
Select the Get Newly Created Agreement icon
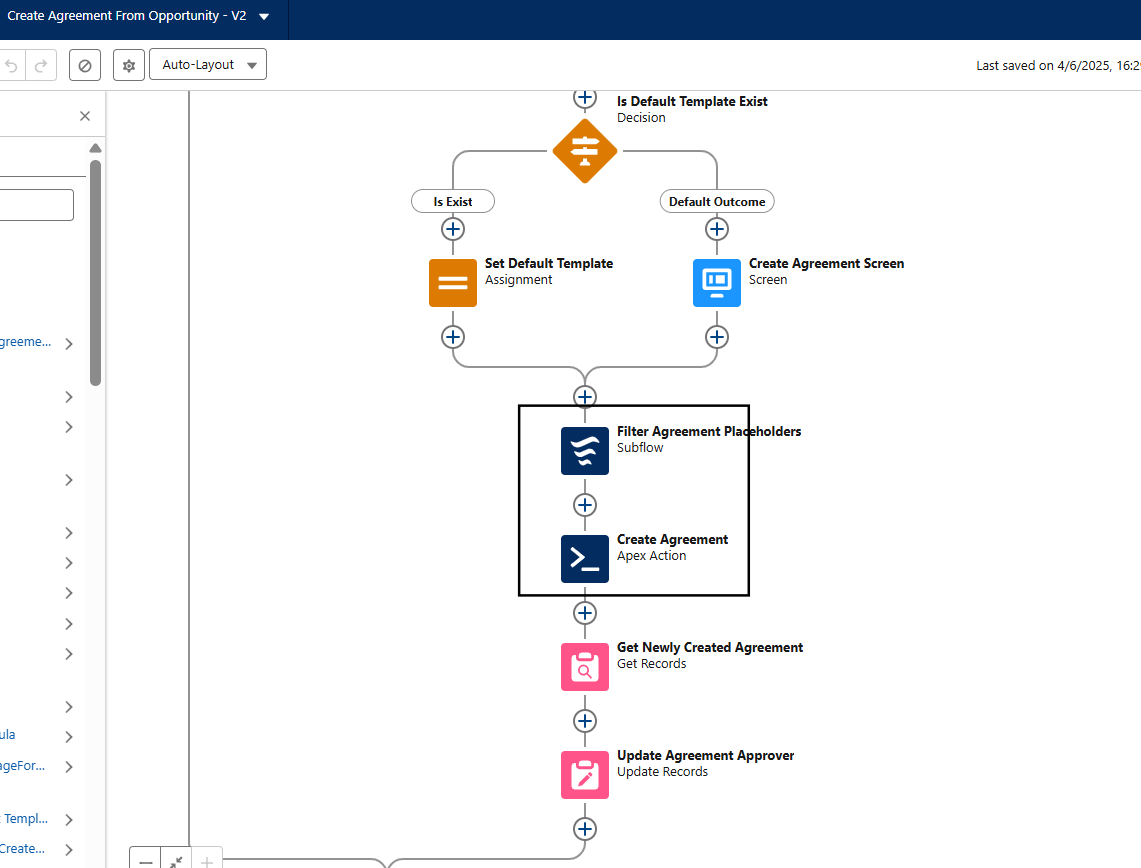(x=584, y=667)
